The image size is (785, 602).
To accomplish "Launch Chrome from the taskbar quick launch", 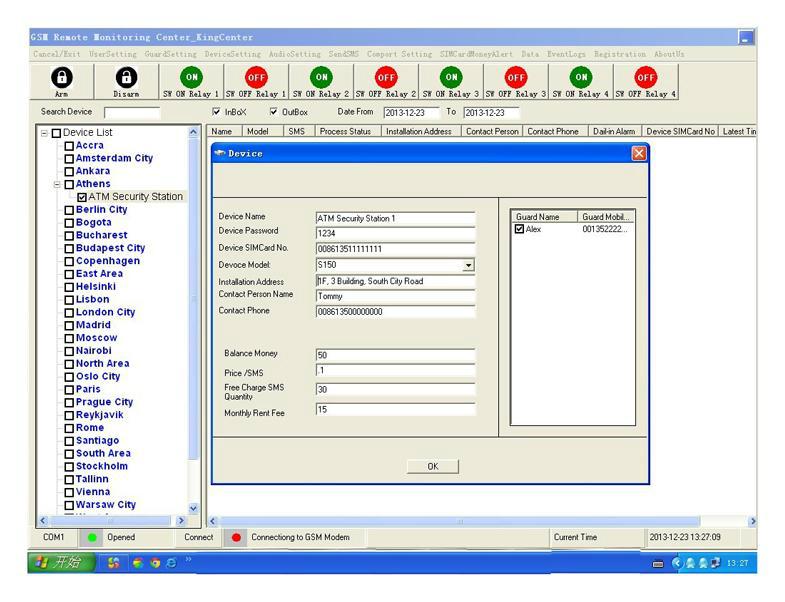I will tap(155, 562).
